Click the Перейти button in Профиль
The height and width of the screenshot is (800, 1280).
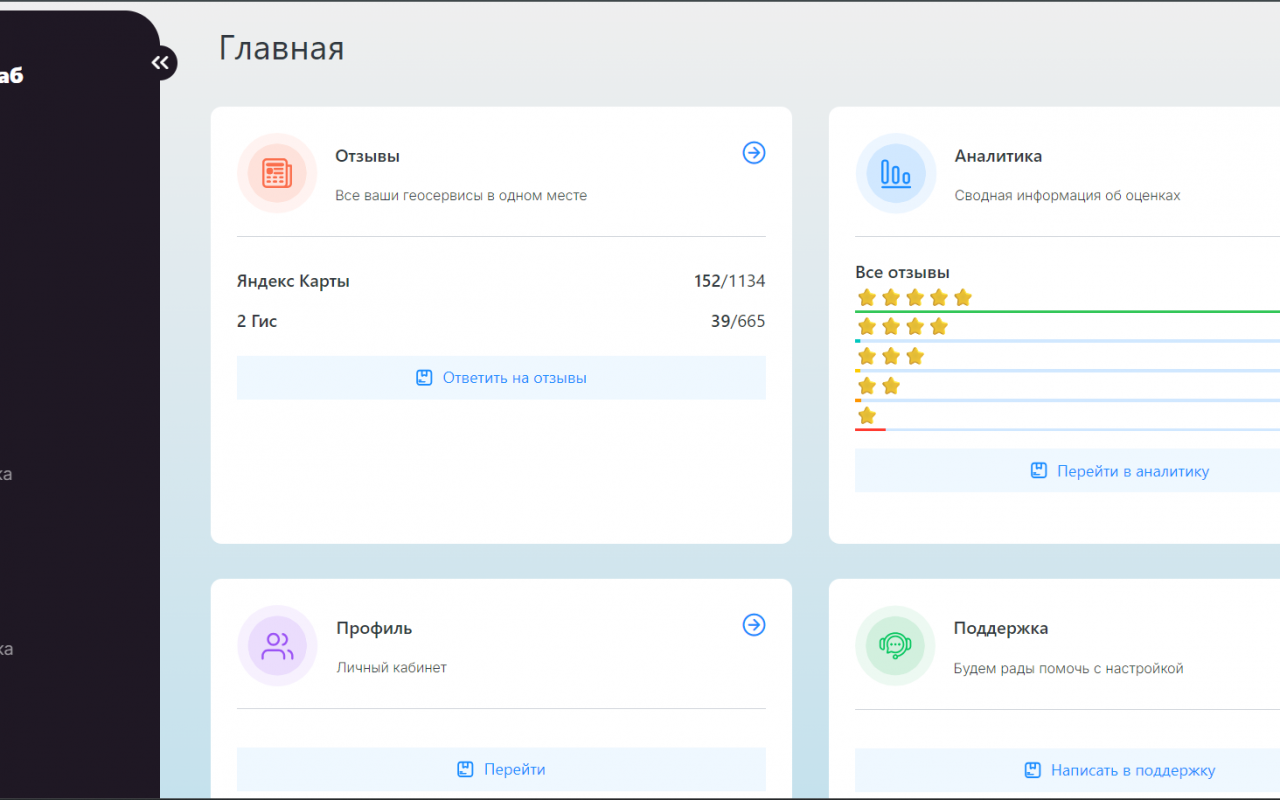(x=501, y=769)
